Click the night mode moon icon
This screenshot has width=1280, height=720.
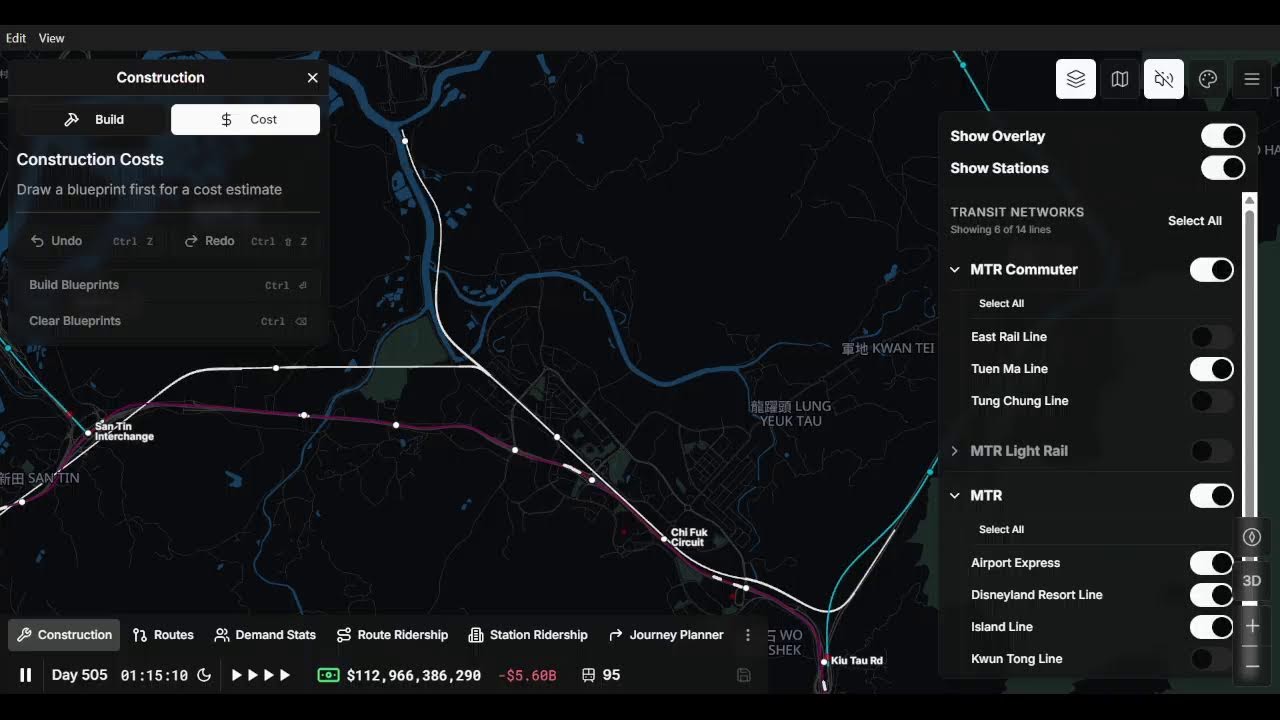tap(204, 675)
